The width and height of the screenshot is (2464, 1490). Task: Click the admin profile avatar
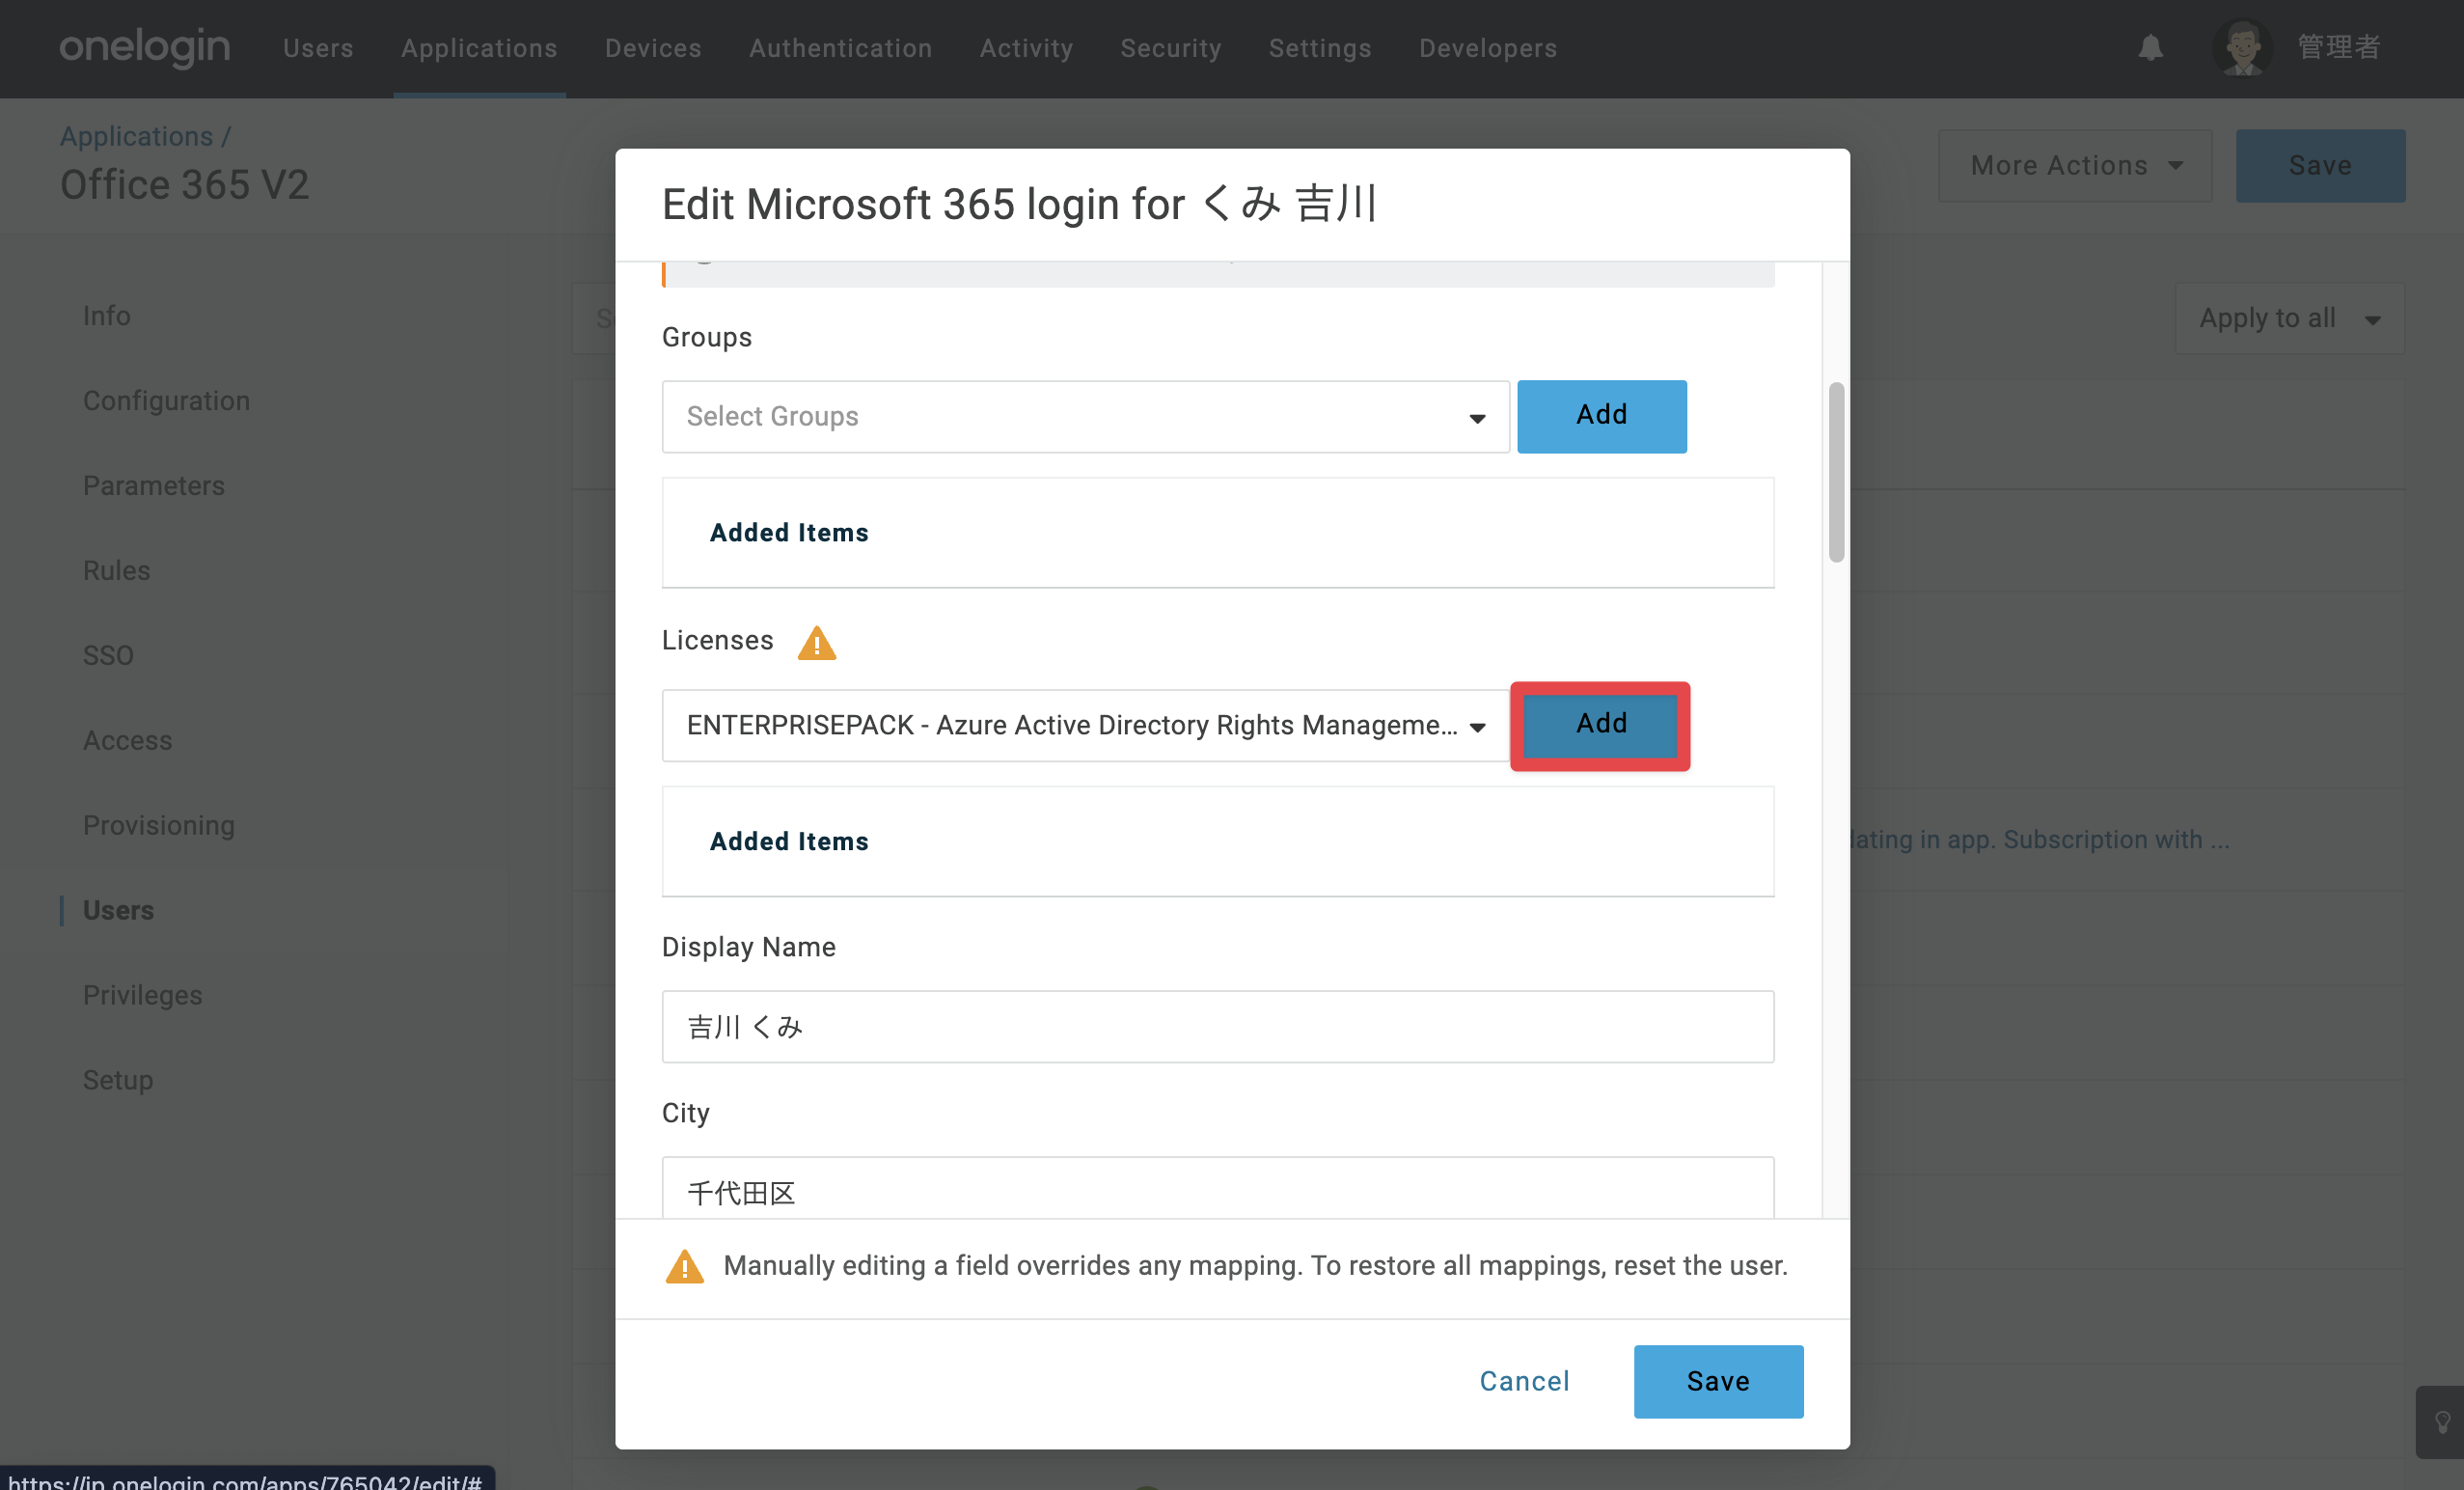2243,47
